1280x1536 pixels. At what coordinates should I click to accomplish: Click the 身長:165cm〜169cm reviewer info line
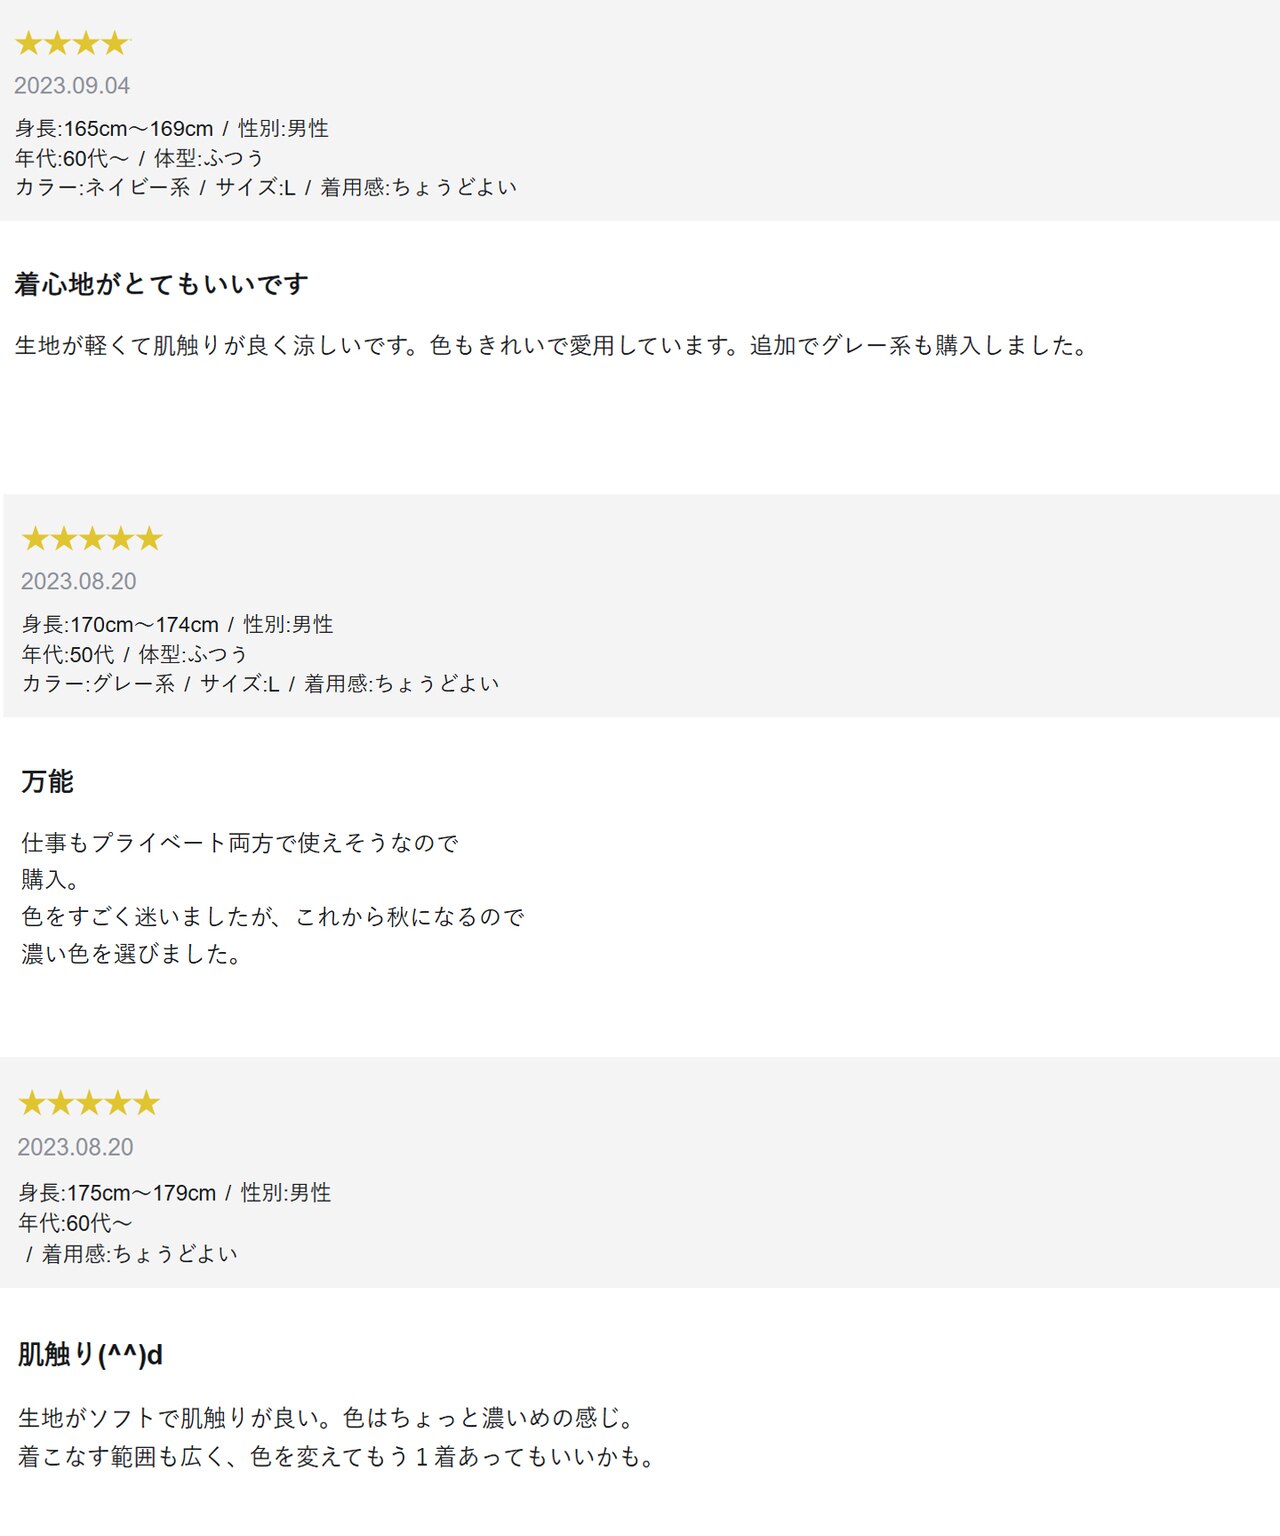pyautogui.click(x=172, y=129)
